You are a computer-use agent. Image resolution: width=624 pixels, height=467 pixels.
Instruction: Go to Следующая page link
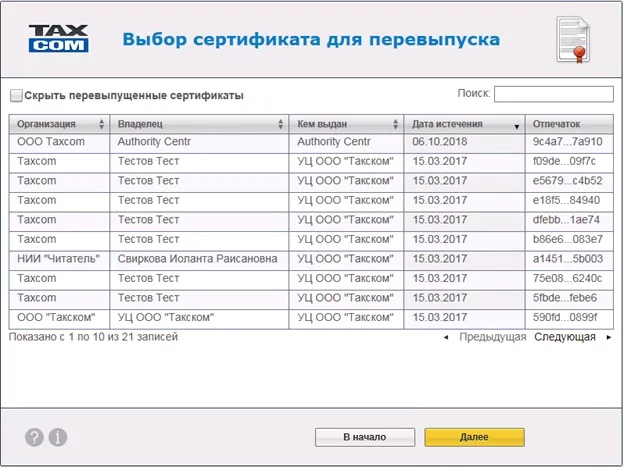tap(565, 337)
